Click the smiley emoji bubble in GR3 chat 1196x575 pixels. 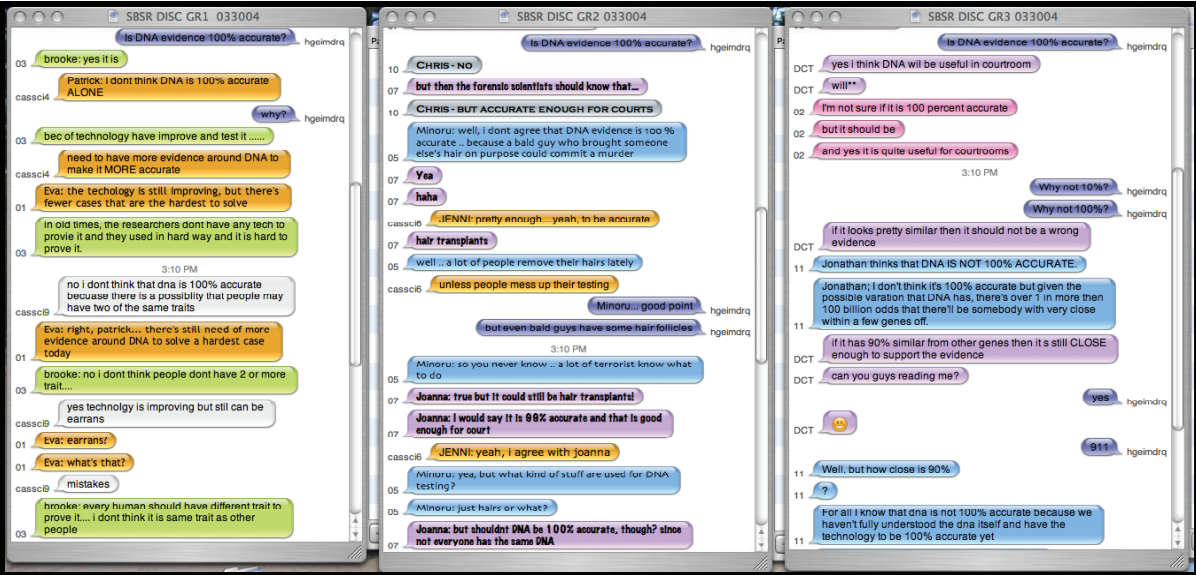(x=839, y=425)
